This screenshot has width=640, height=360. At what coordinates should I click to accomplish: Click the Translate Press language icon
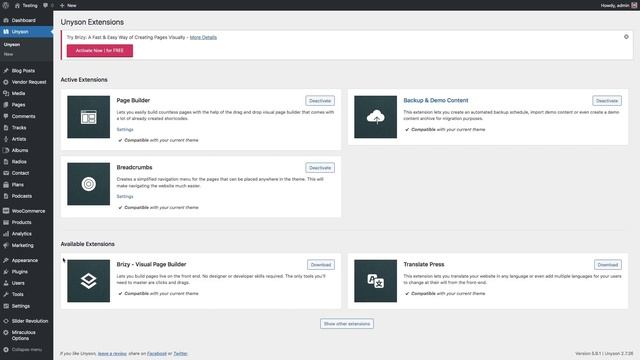376,281
